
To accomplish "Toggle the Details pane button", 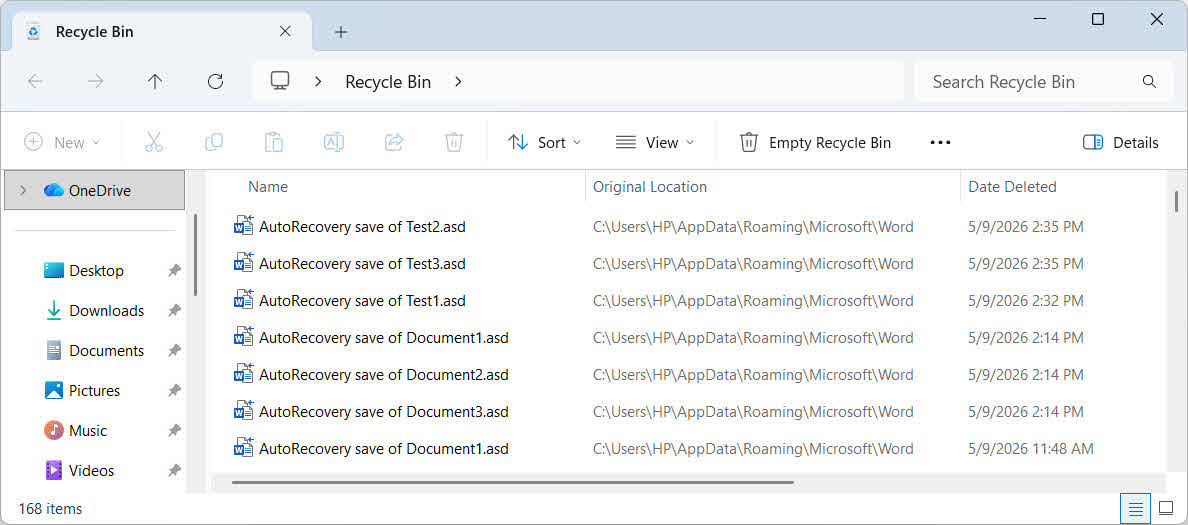I will pos(1121,142).
